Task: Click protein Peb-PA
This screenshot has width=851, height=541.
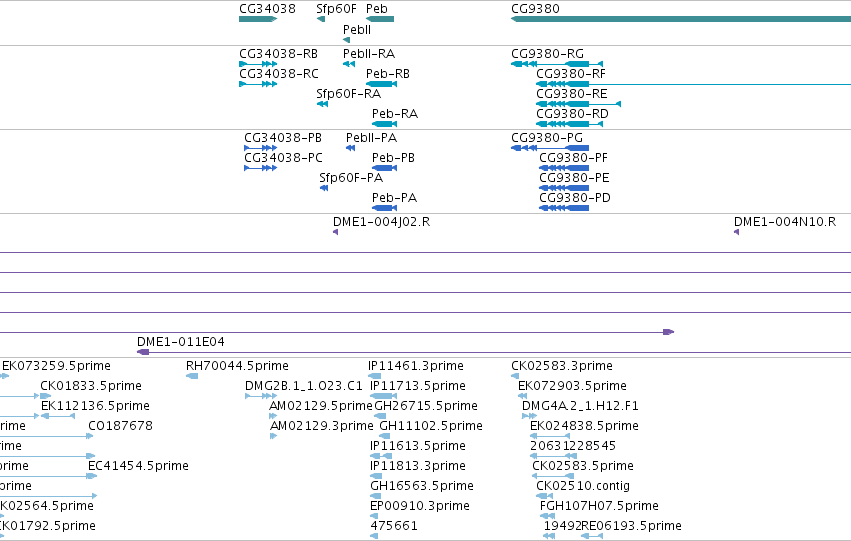Action: tap(384, 208)
